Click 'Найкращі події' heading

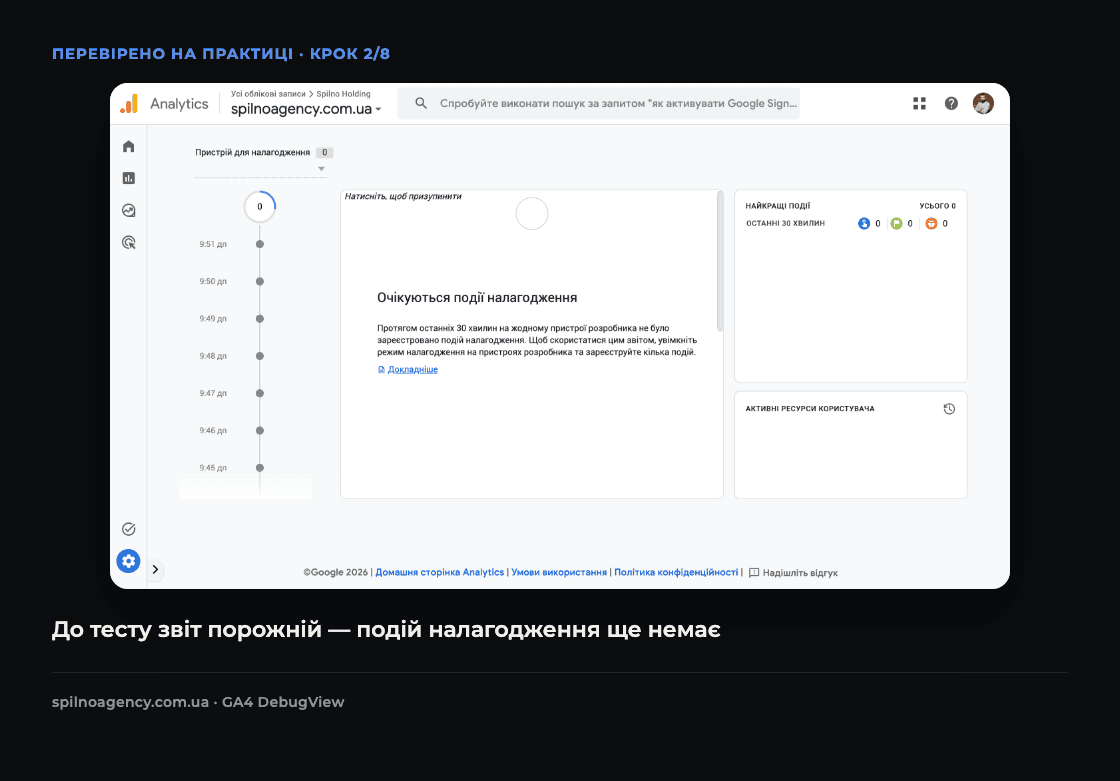point(778,206)
